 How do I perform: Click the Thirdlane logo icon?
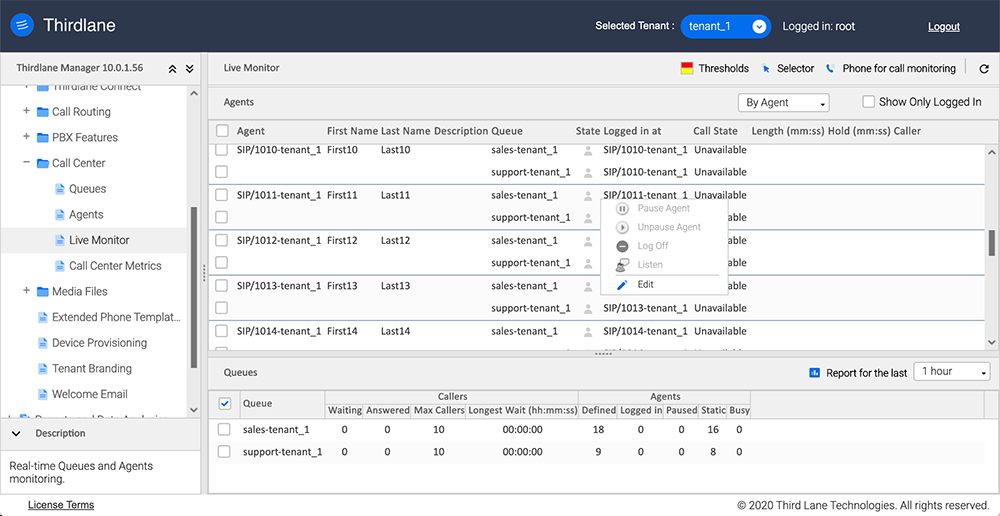[23, 26]
